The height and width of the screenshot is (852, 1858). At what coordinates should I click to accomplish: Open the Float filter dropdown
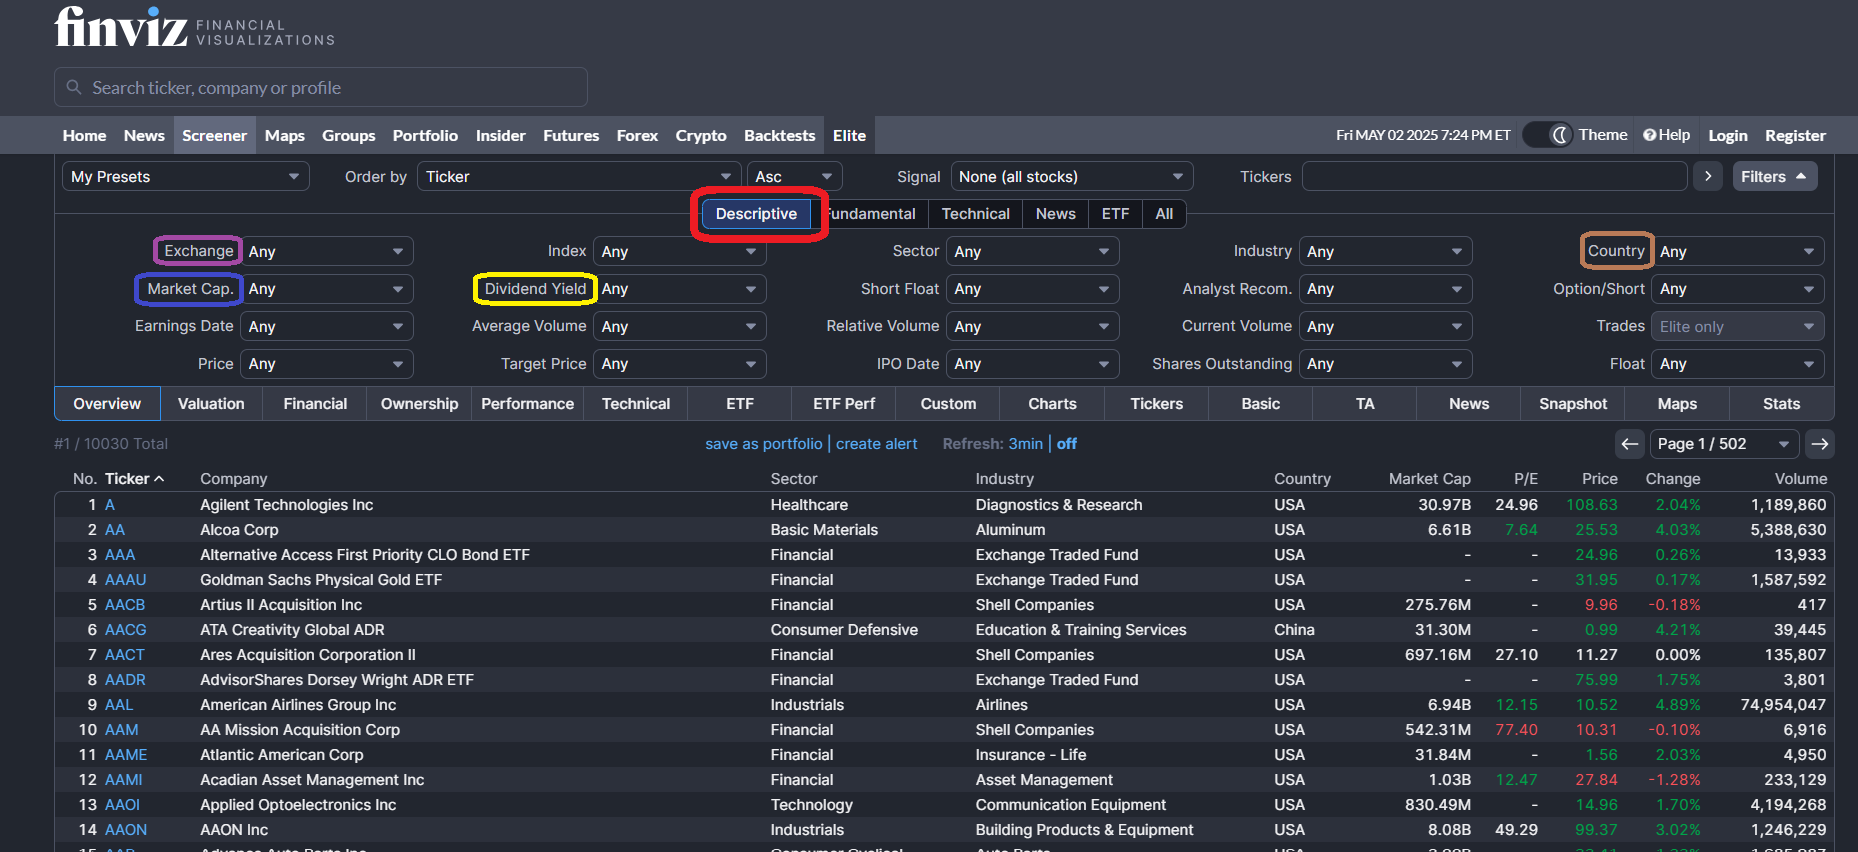point(1738,364)
